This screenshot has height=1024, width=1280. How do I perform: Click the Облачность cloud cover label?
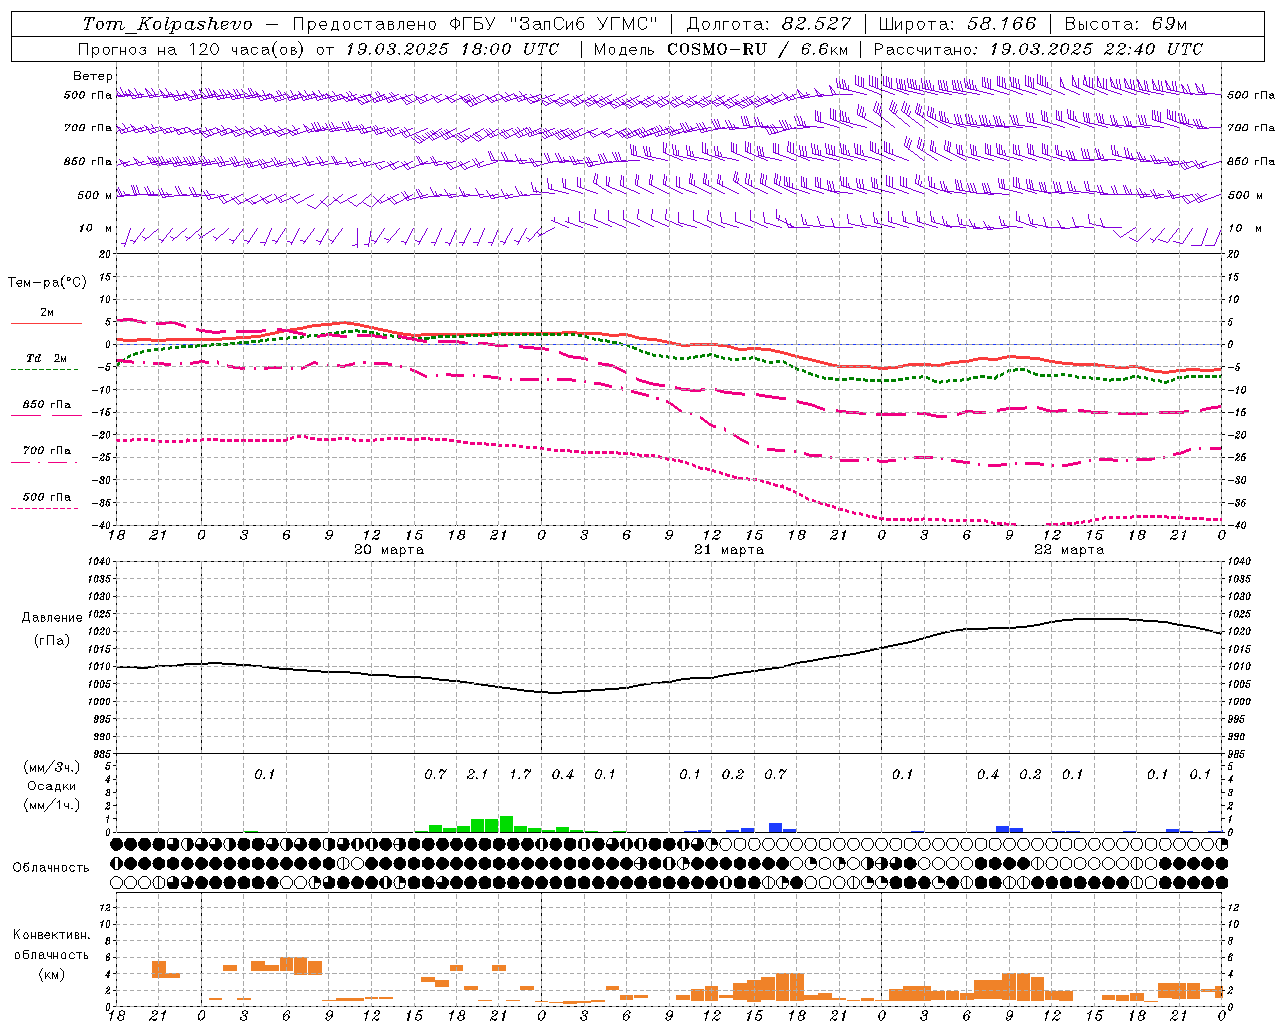coord(51,868)
